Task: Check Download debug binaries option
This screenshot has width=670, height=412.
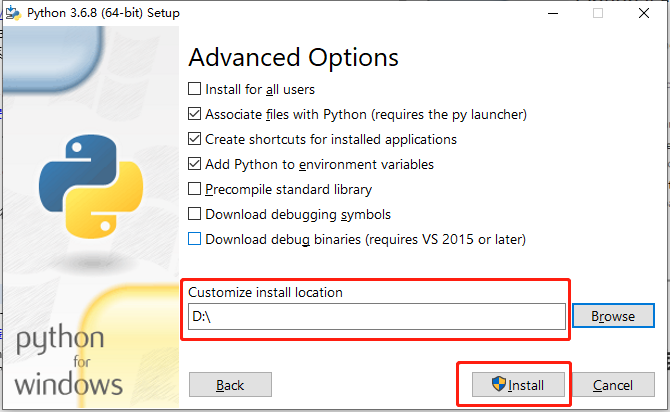Action: [194, 239]
